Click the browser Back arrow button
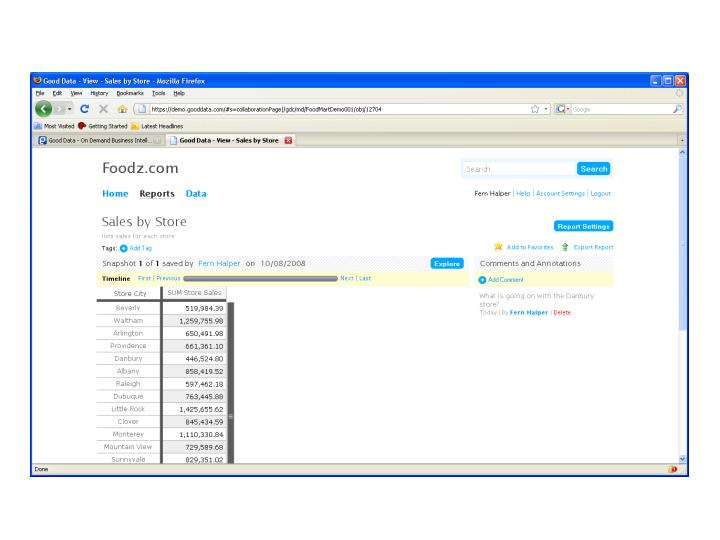720x540 pixels. (44, 108)
